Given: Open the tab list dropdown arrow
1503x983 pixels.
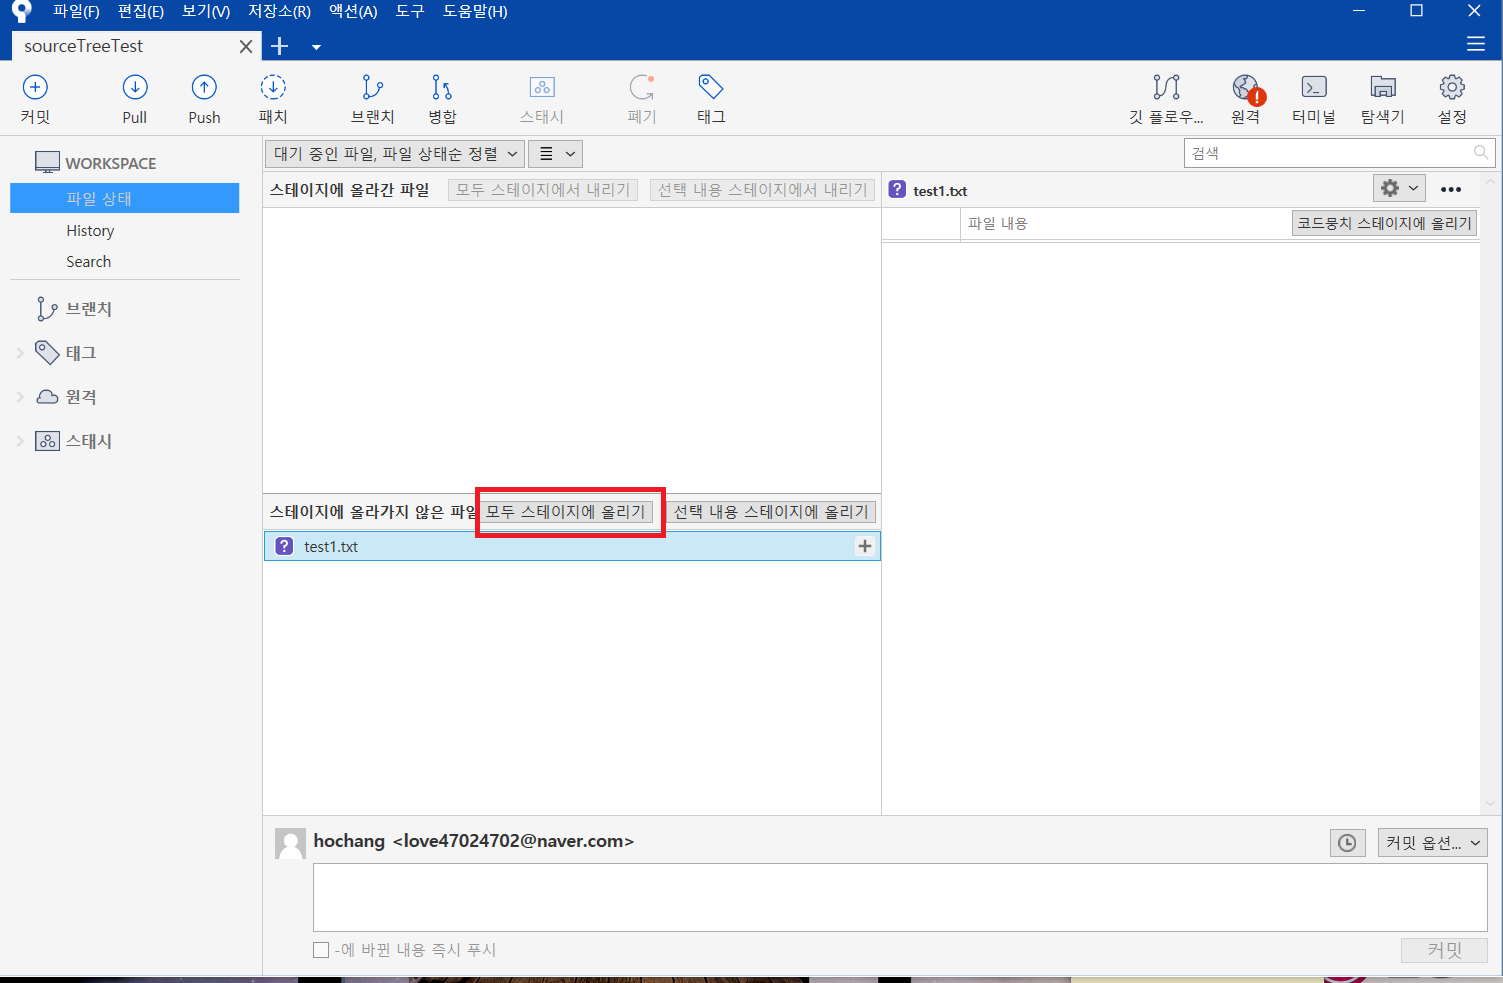Looking at the screenshot, I should coord(316,47).
